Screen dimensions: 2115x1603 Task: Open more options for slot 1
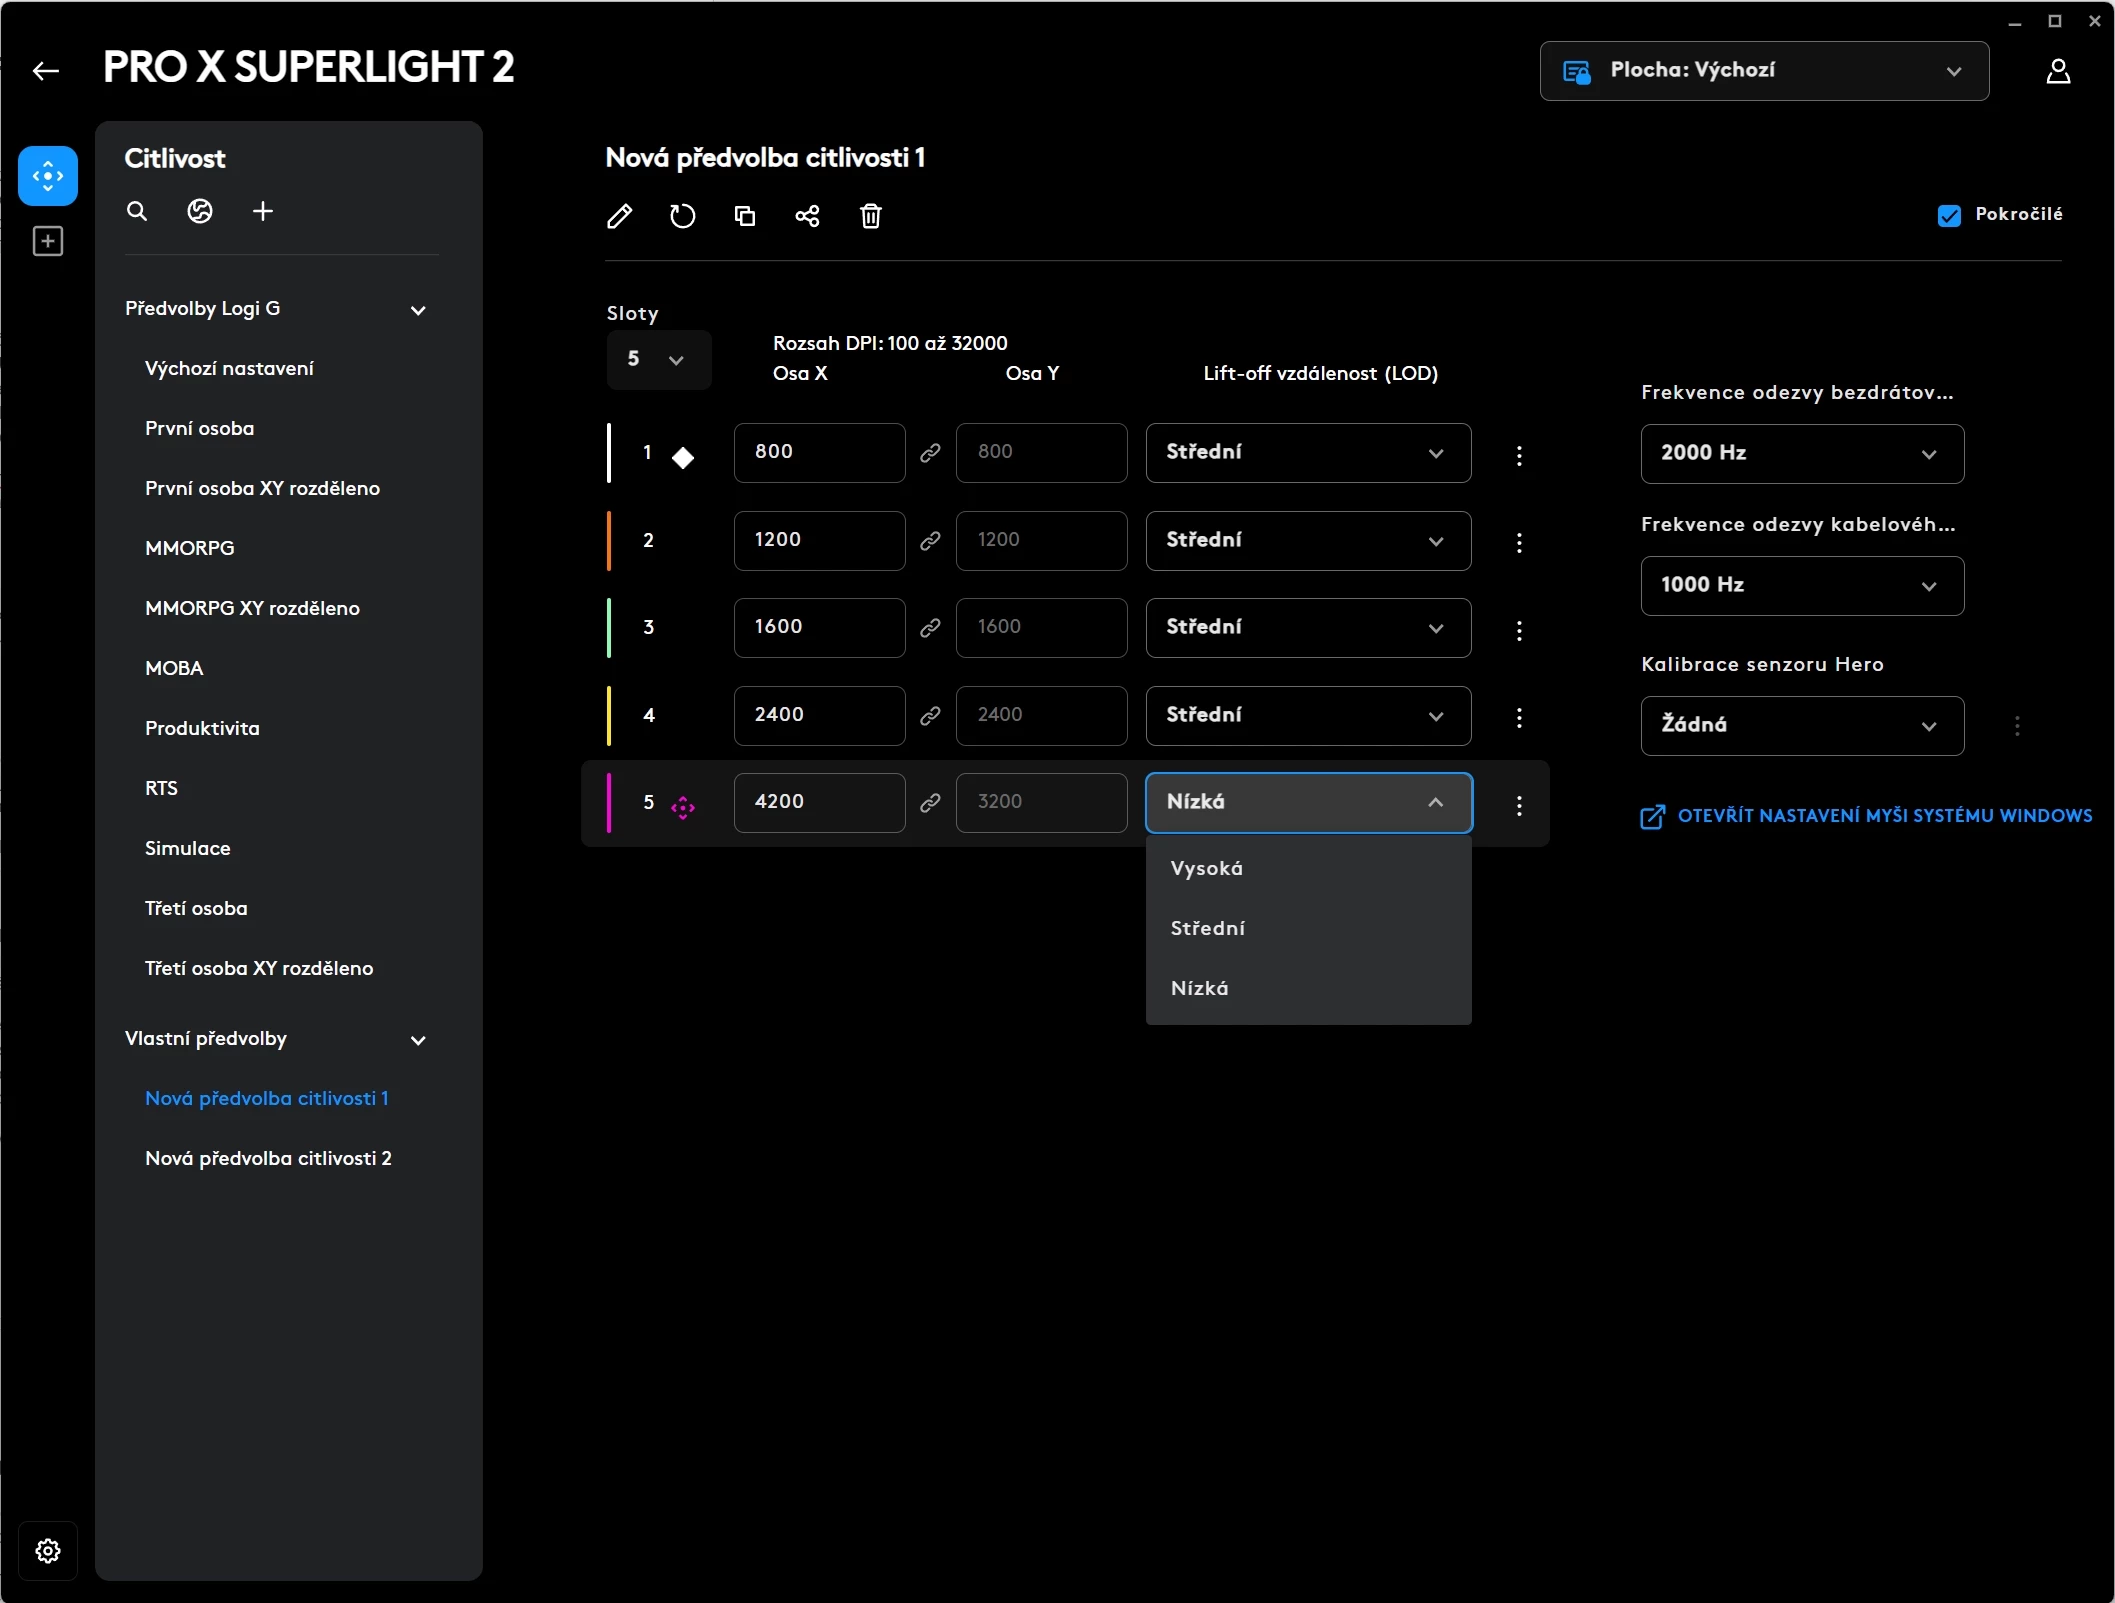1519,455
